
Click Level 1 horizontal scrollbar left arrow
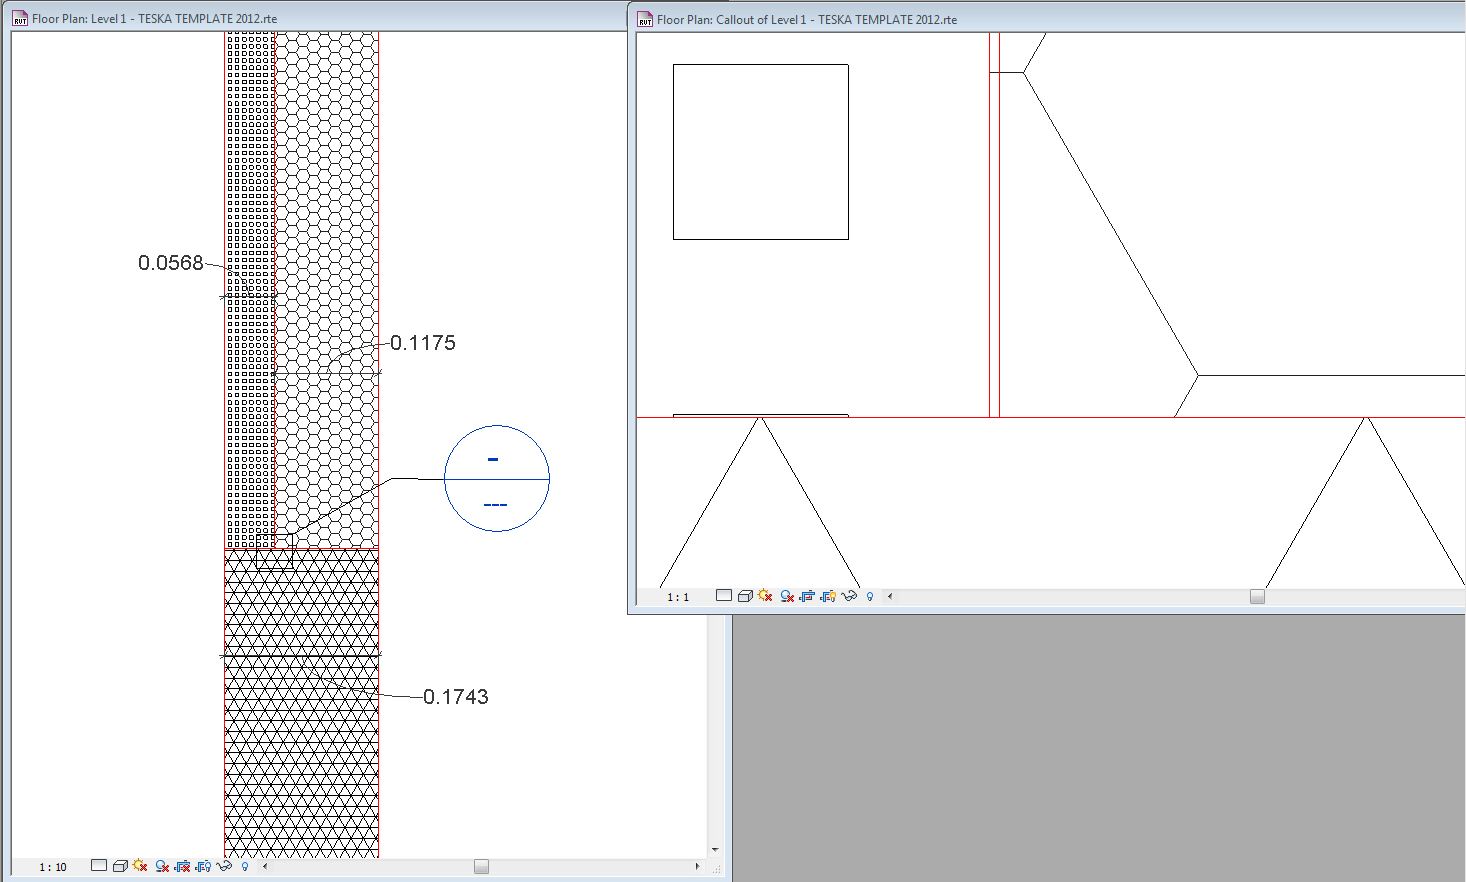point(265,866)
